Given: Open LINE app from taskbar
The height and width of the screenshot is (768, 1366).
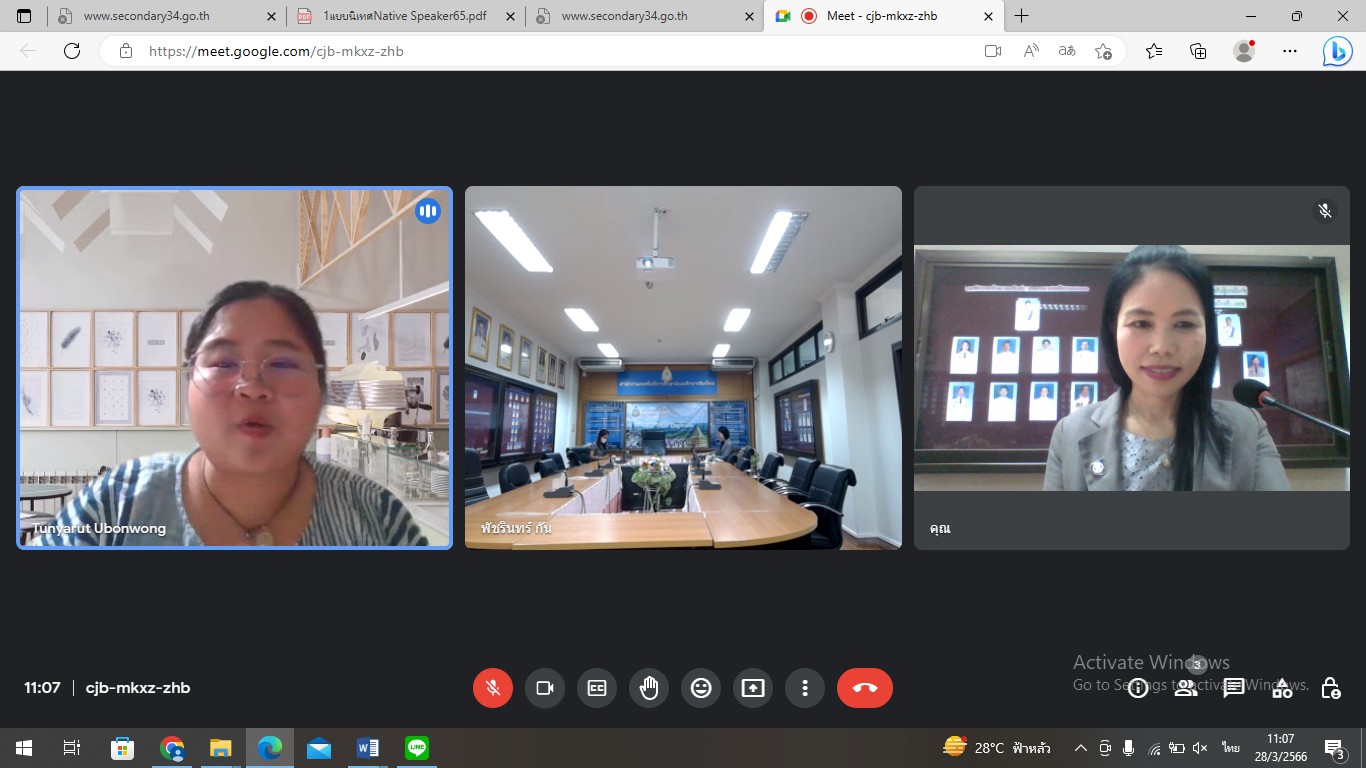Looking at the screenshot, I should click(x=416, y=748).
